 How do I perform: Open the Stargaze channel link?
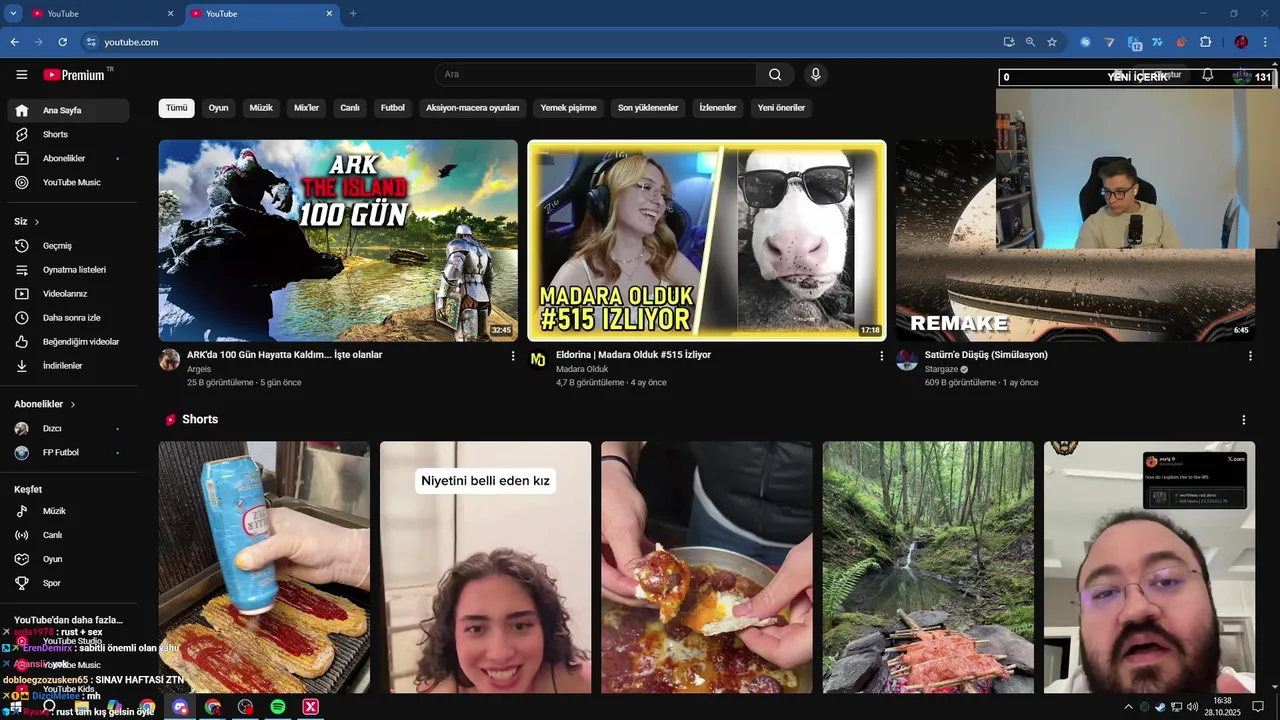(x=942, y=369)
